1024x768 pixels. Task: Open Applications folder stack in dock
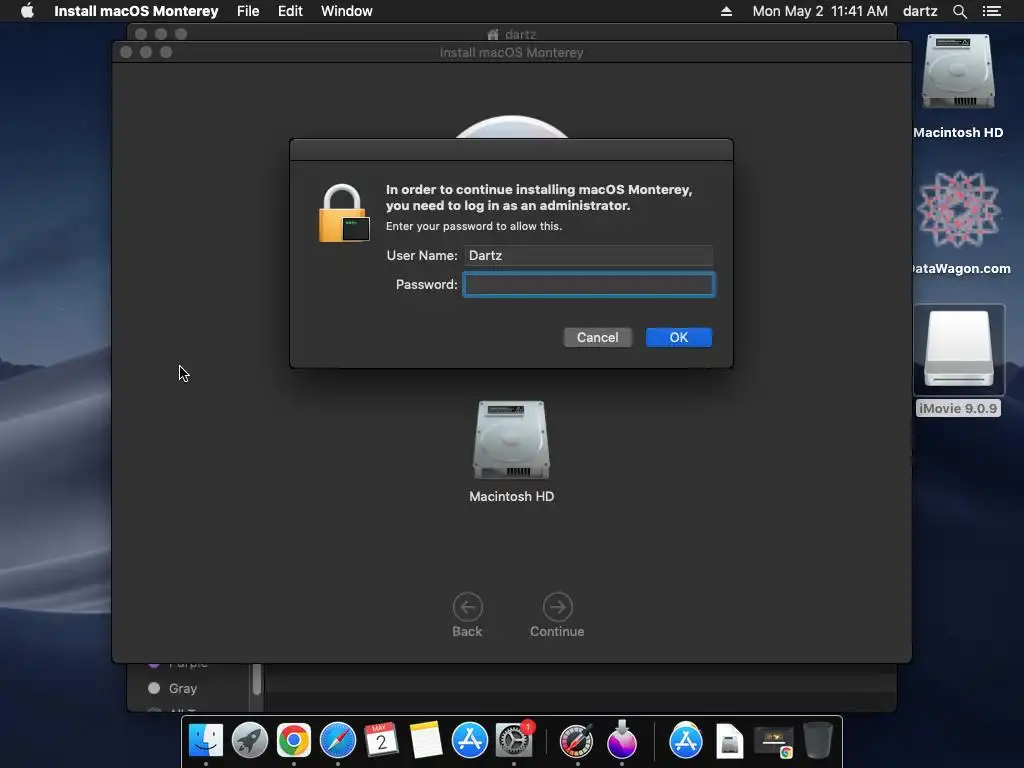pos(686,741)
